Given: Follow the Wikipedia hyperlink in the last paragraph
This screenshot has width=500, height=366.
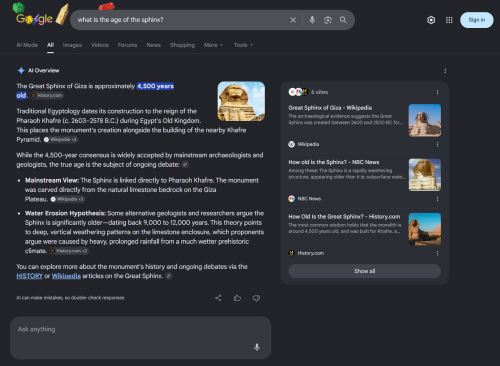Looking at the screenshot, I should 66,276.
